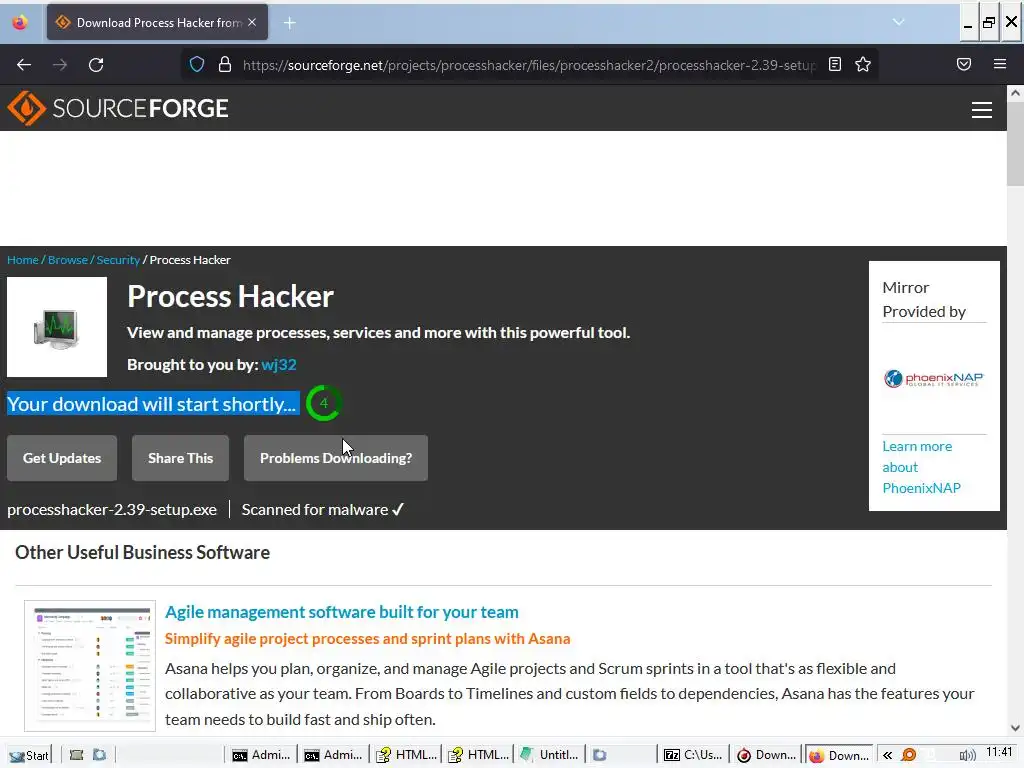Open the SourceForge logo home link
Image resolution: width=1024 pixels, height=768 pixels.
click(x=118, y=108)
